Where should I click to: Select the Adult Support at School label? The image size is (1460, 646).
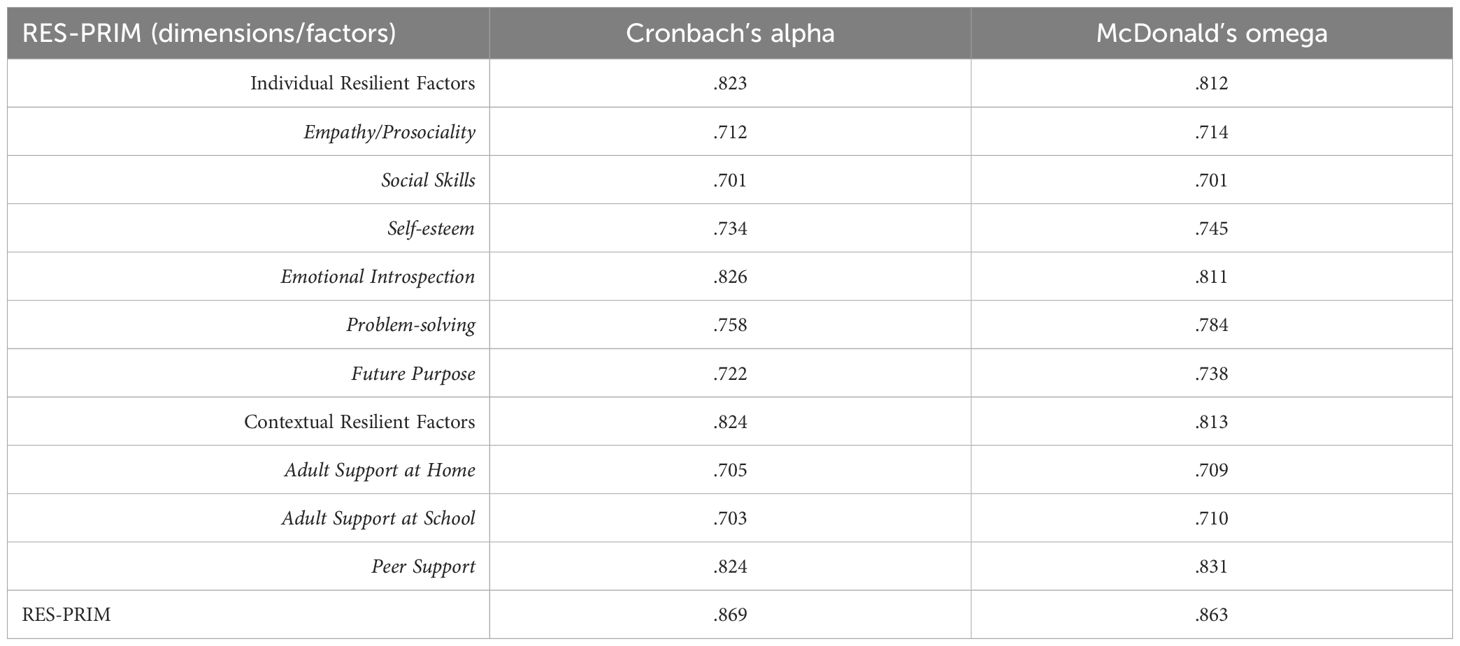pos(379,518)
